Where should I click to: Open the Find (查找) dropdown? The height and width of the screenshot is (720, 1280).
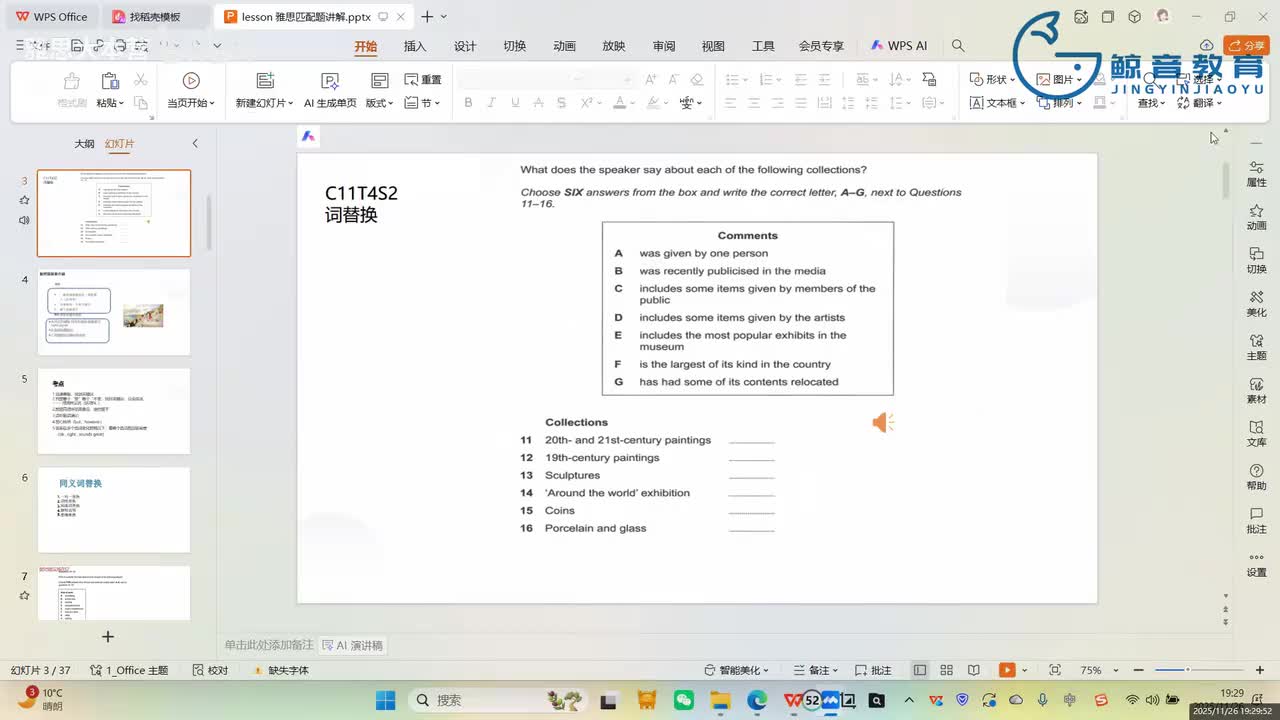click(1151, 103)
